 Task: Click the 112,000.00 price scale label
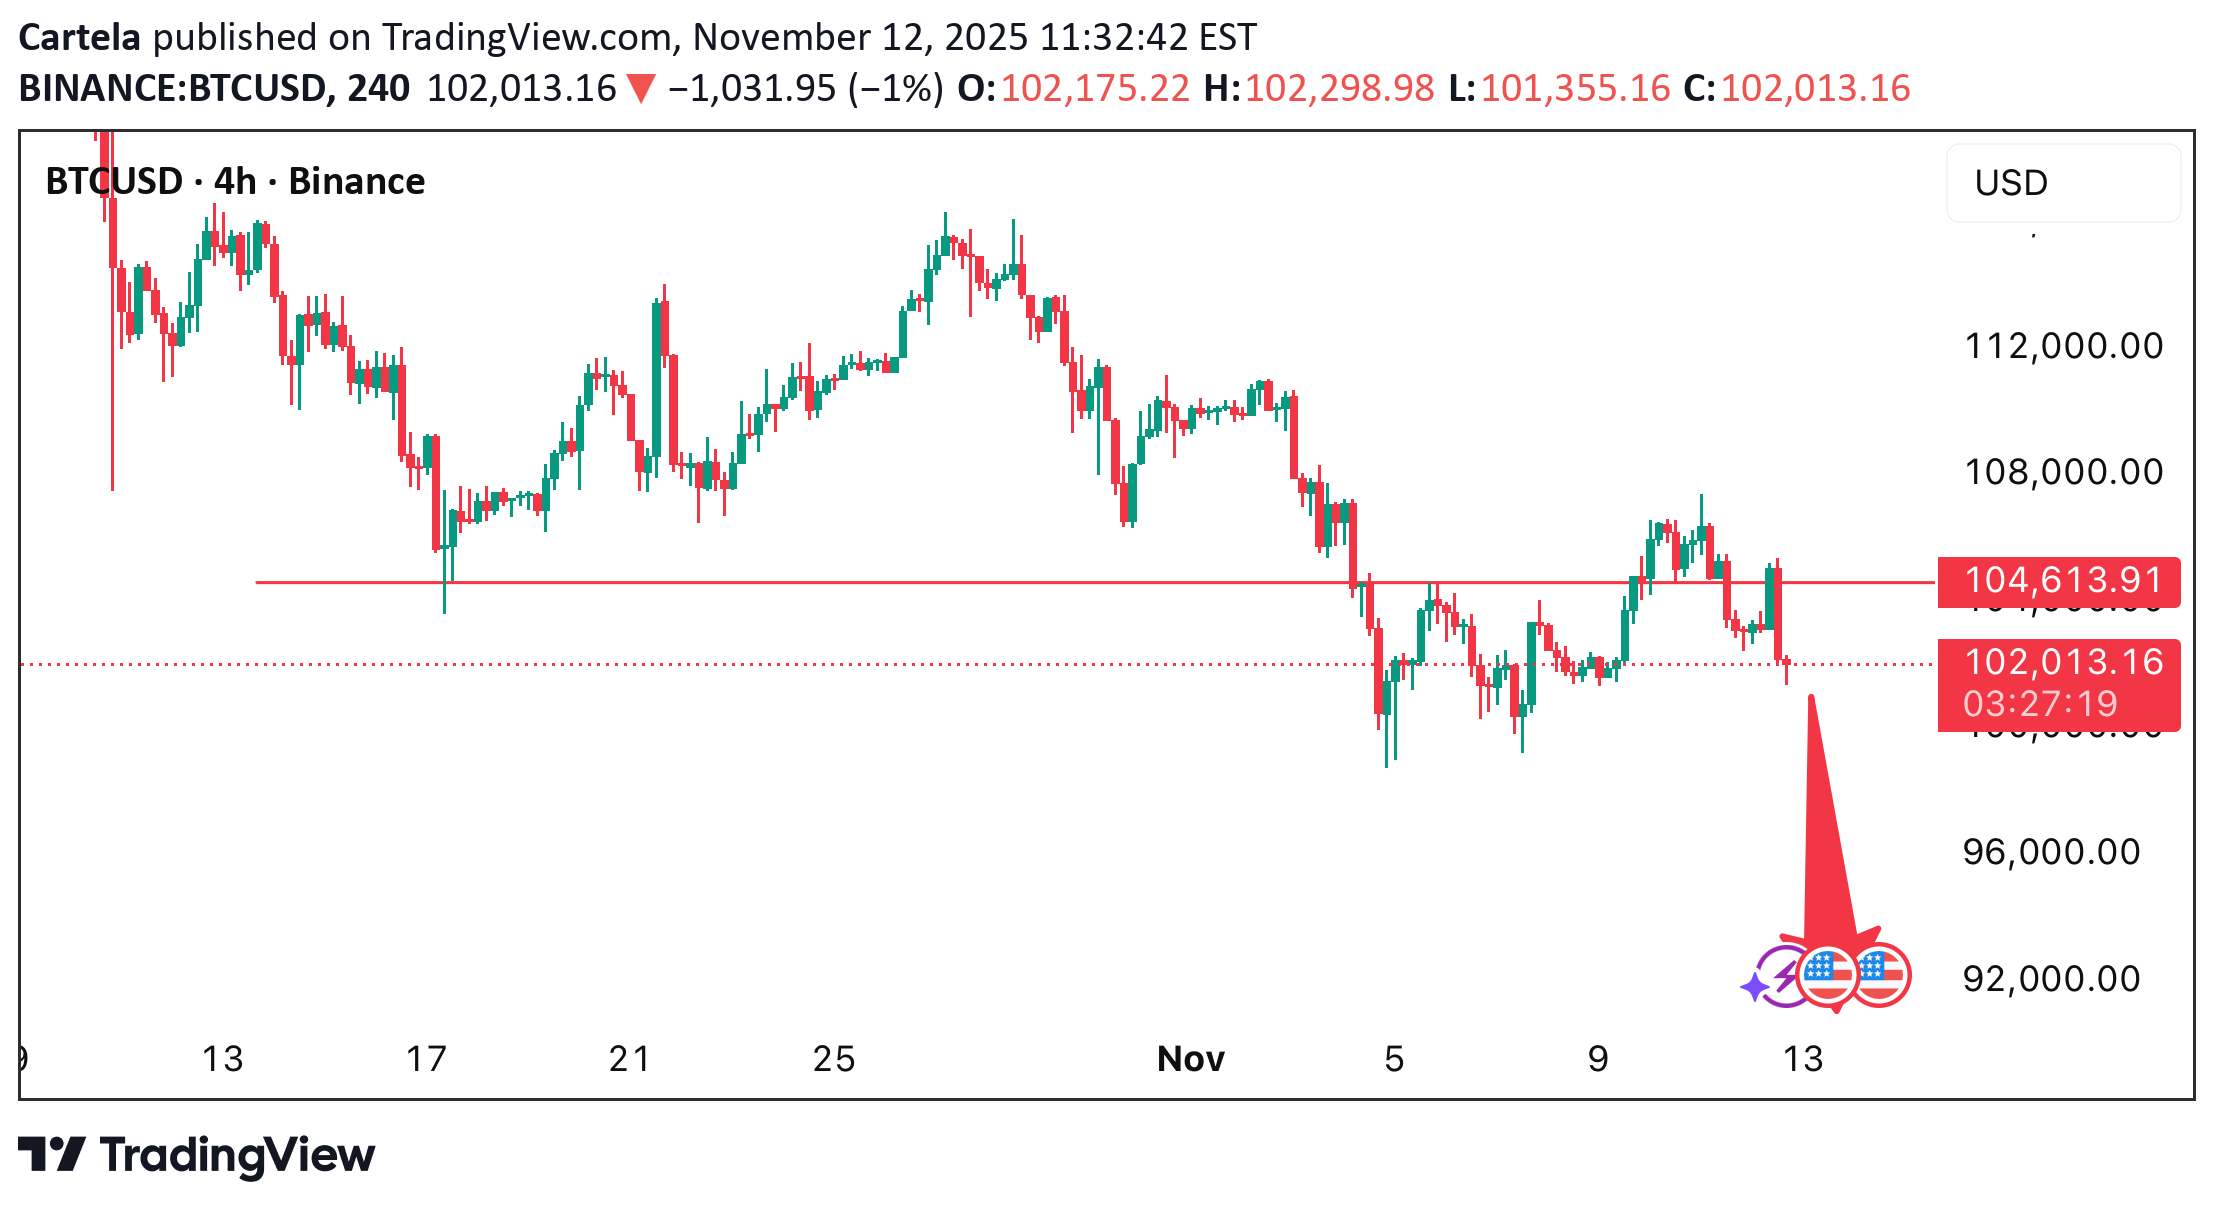coord(2064,346)
